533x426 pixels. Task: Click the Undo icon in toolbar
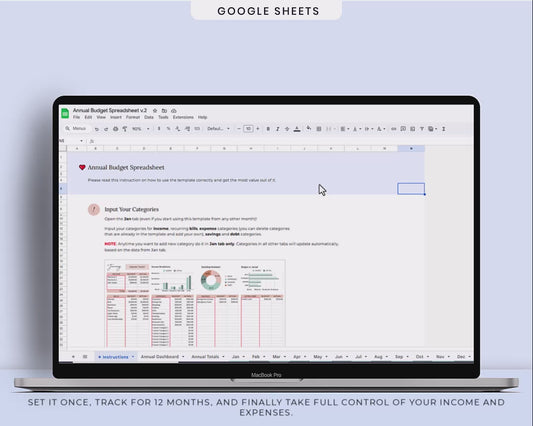[x=97, y=129]
